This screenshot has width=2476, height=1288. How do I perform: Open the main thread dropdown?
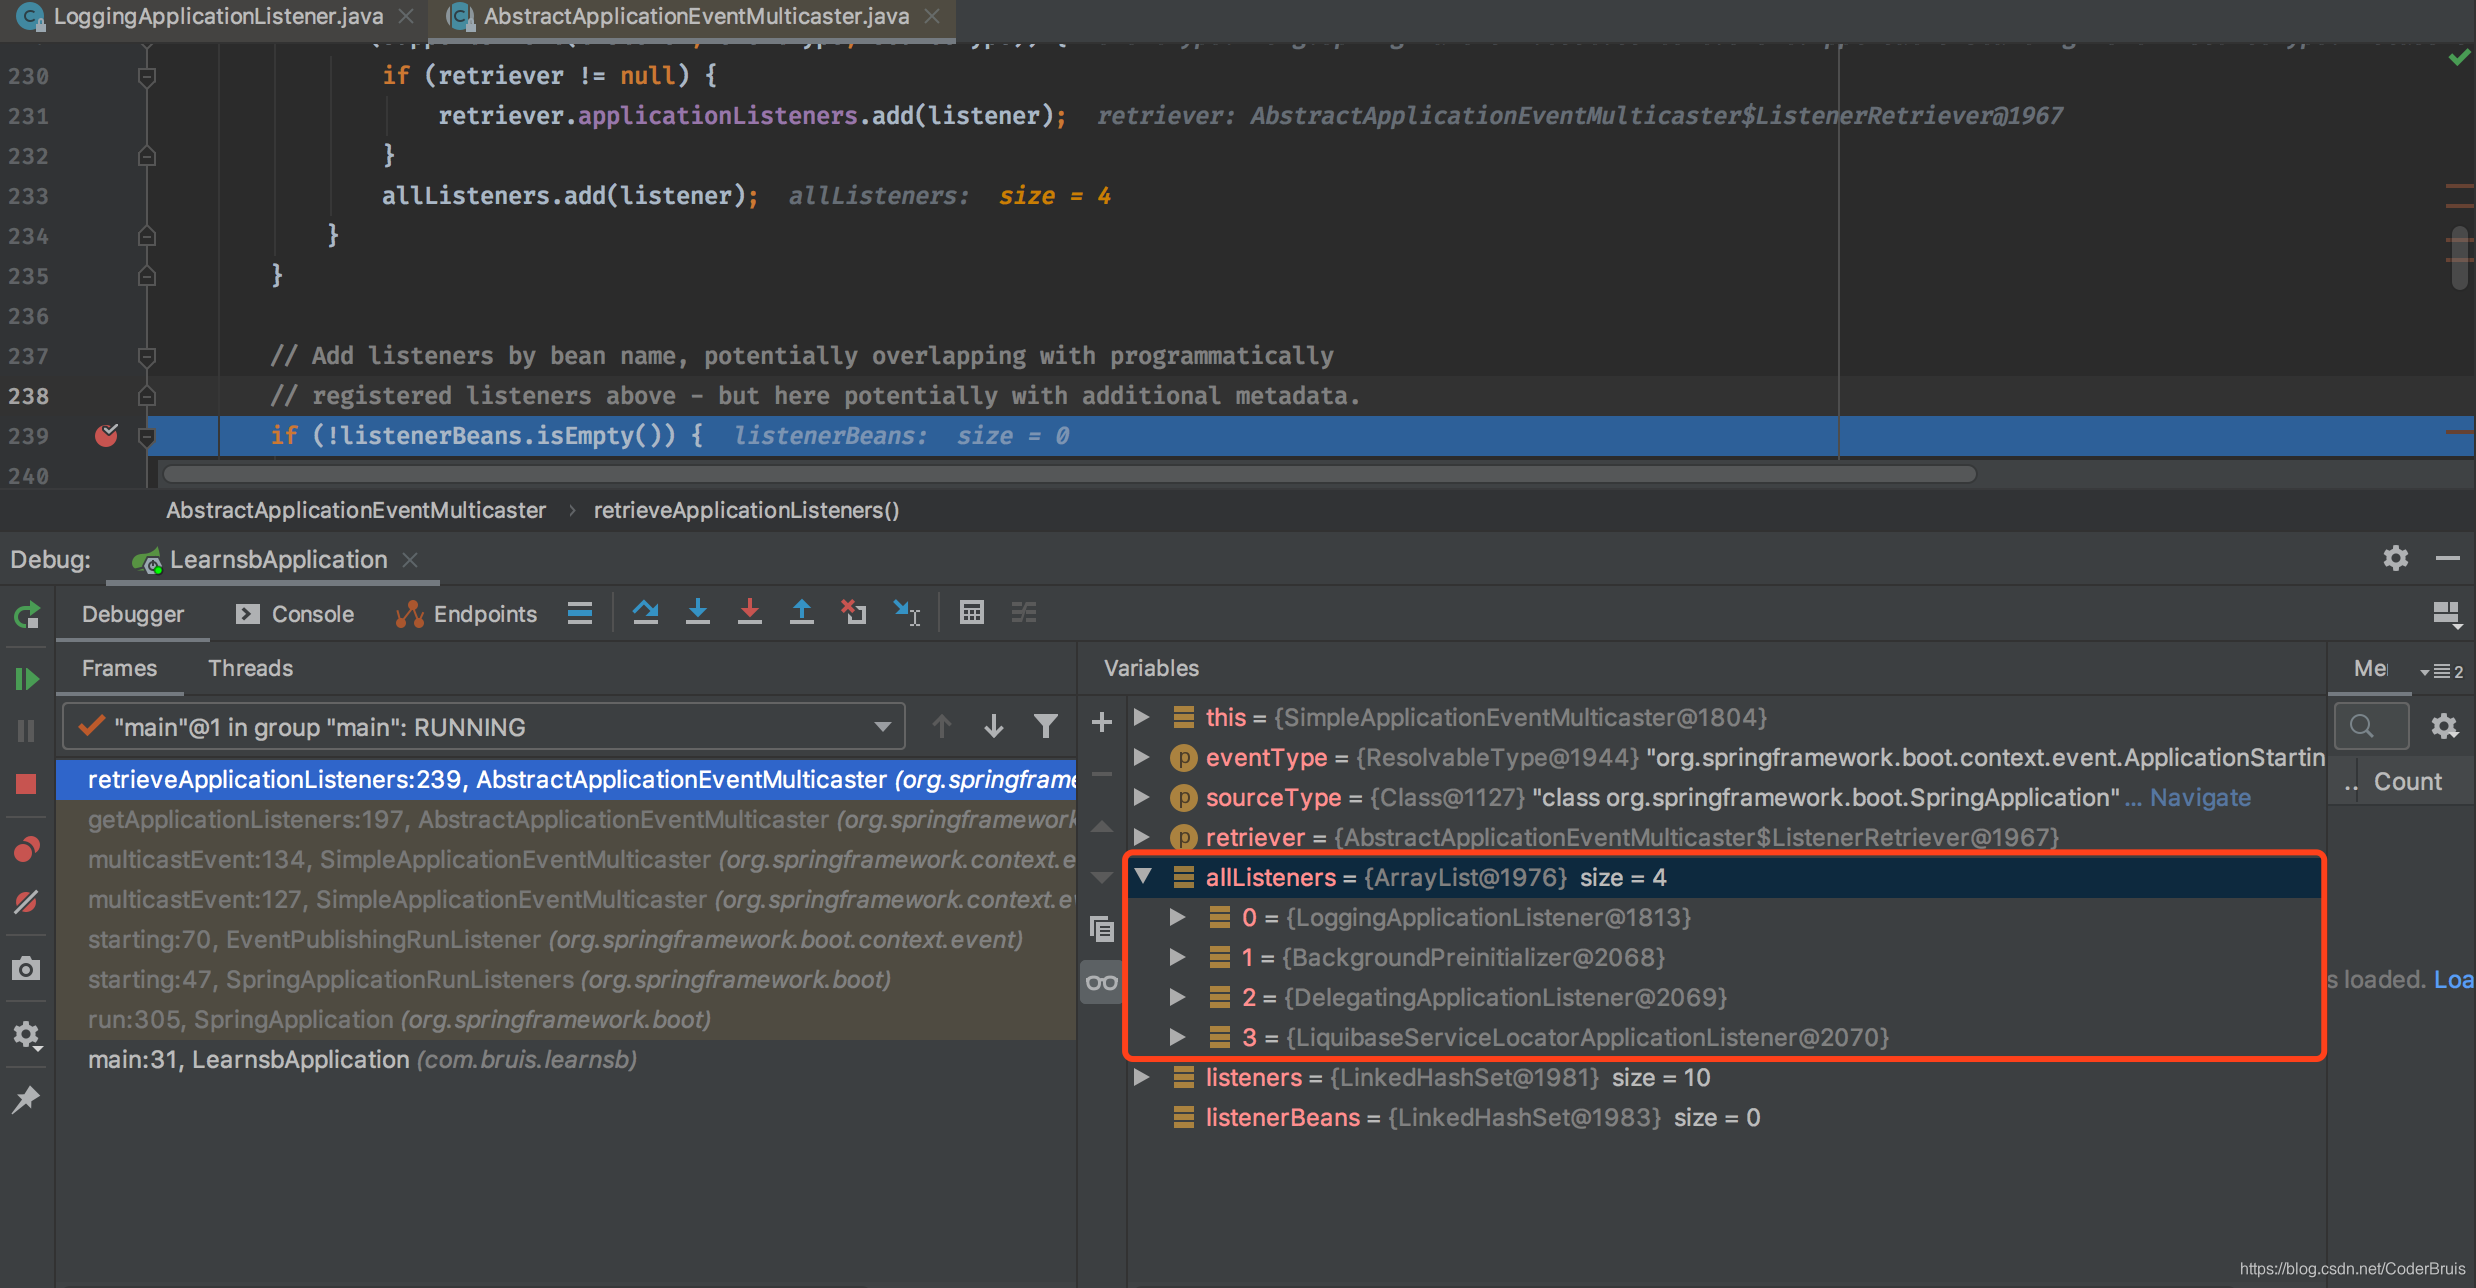pyautogui.click(x=882, y=727)
